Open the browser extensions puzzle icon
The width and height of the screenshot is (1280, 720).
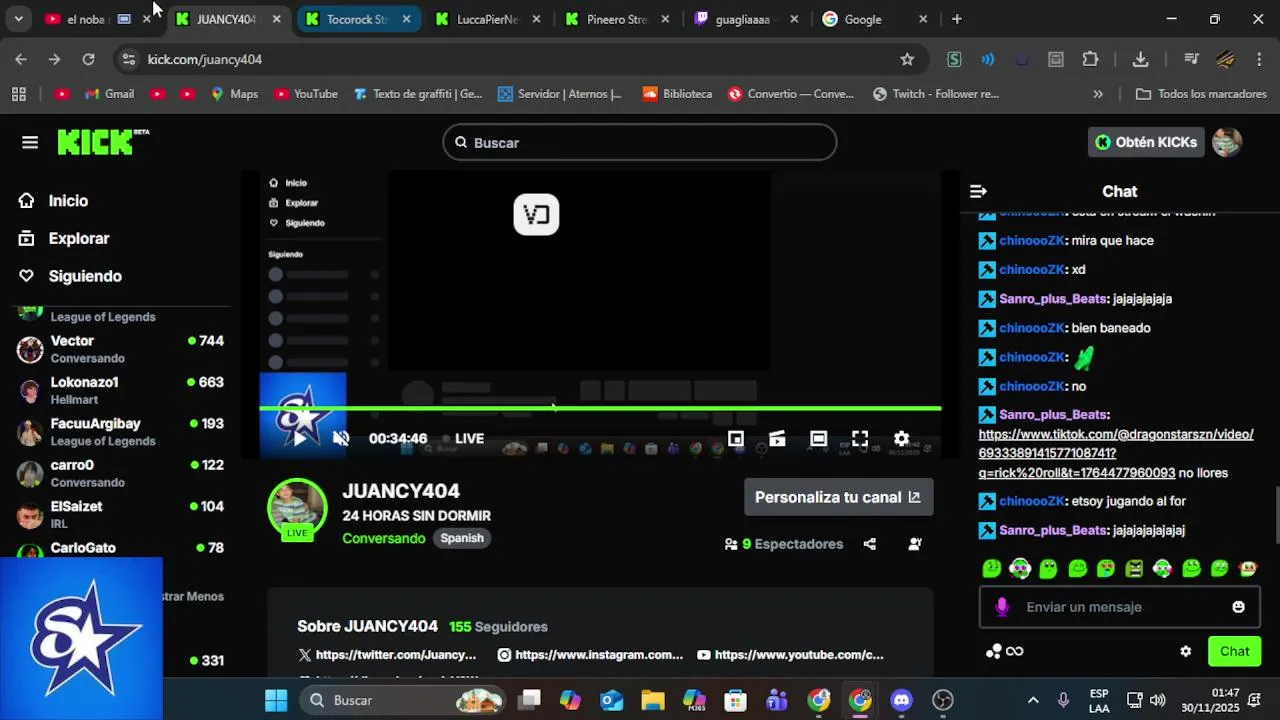(x=1090, y=59)
